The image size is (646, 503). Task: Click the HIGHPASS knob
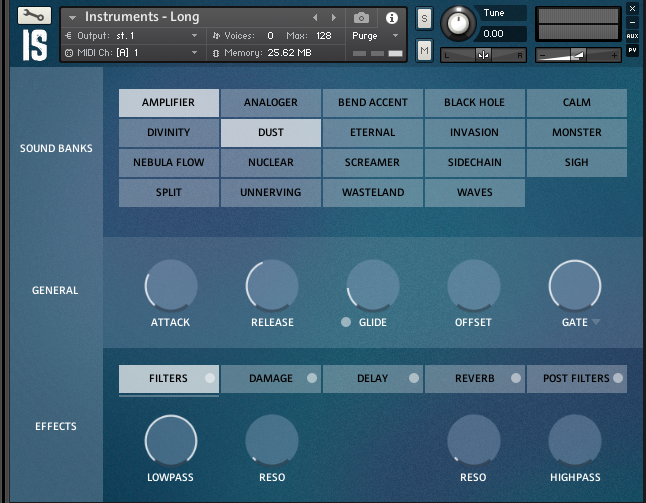pyautogui.click(x=575, y=441)
